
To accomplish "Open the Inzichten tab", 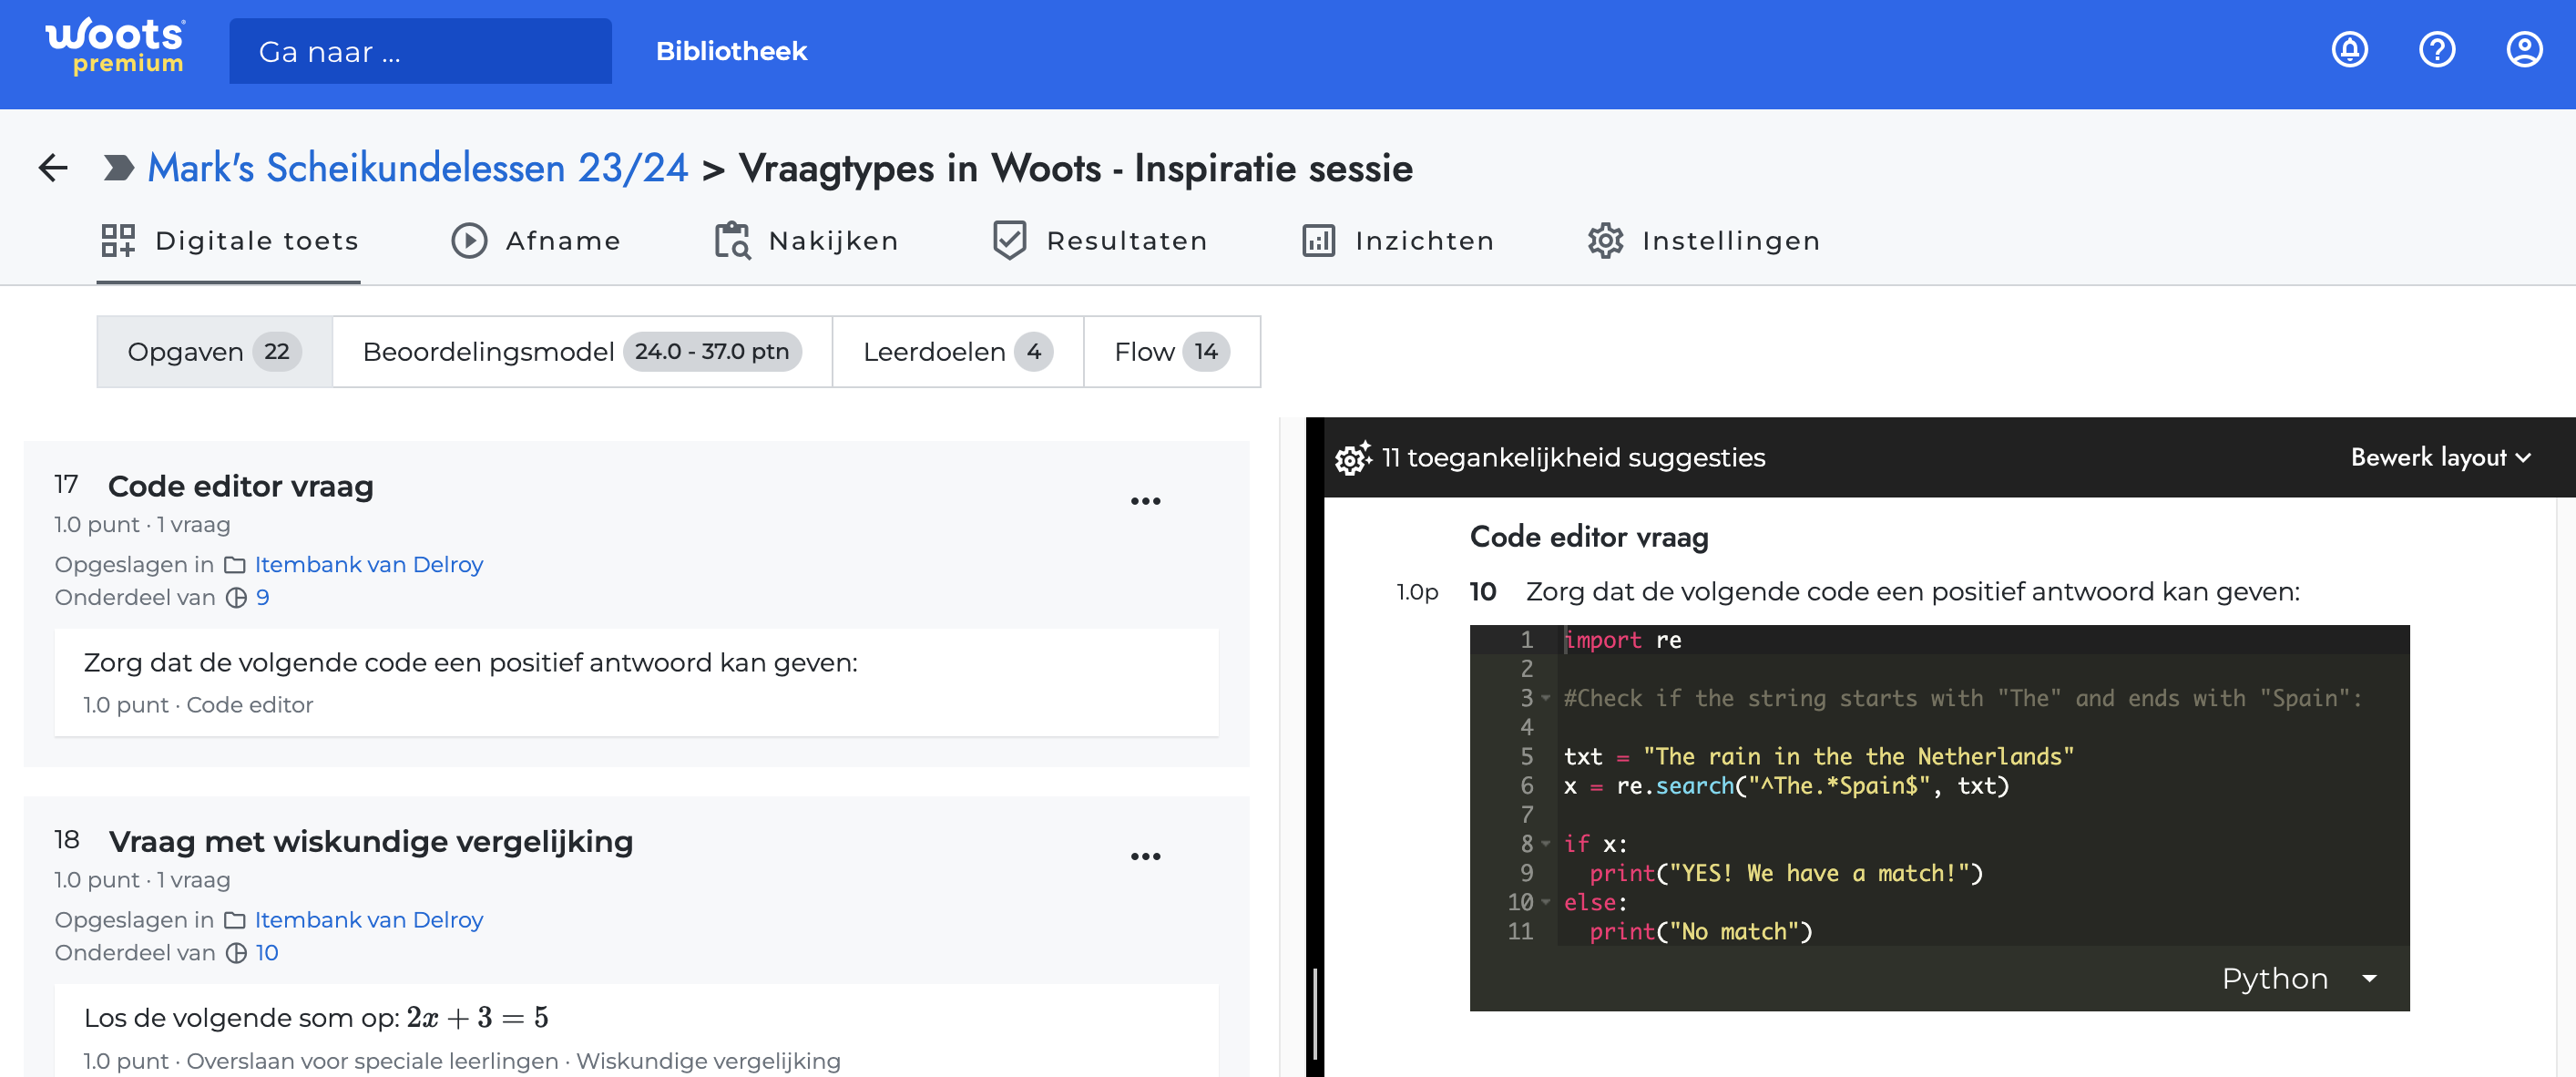I will tap(1398, 241).
